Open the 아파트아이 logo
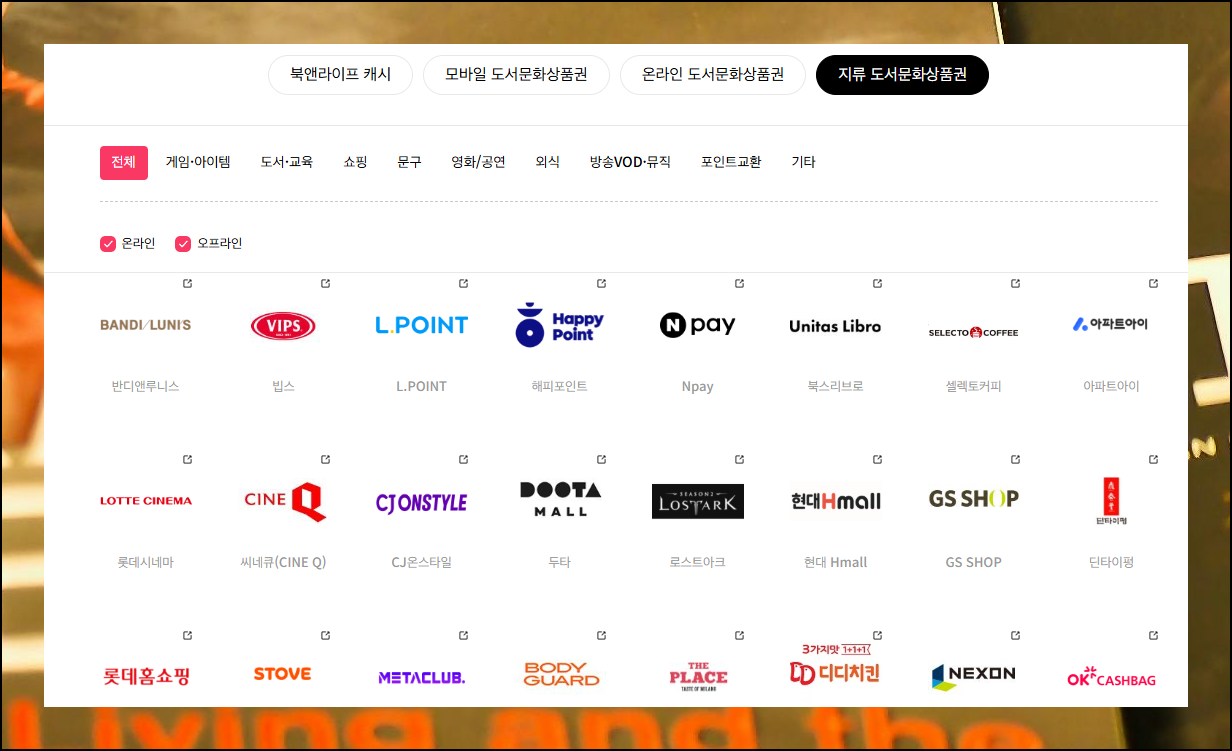 (x=1111, y=324)
